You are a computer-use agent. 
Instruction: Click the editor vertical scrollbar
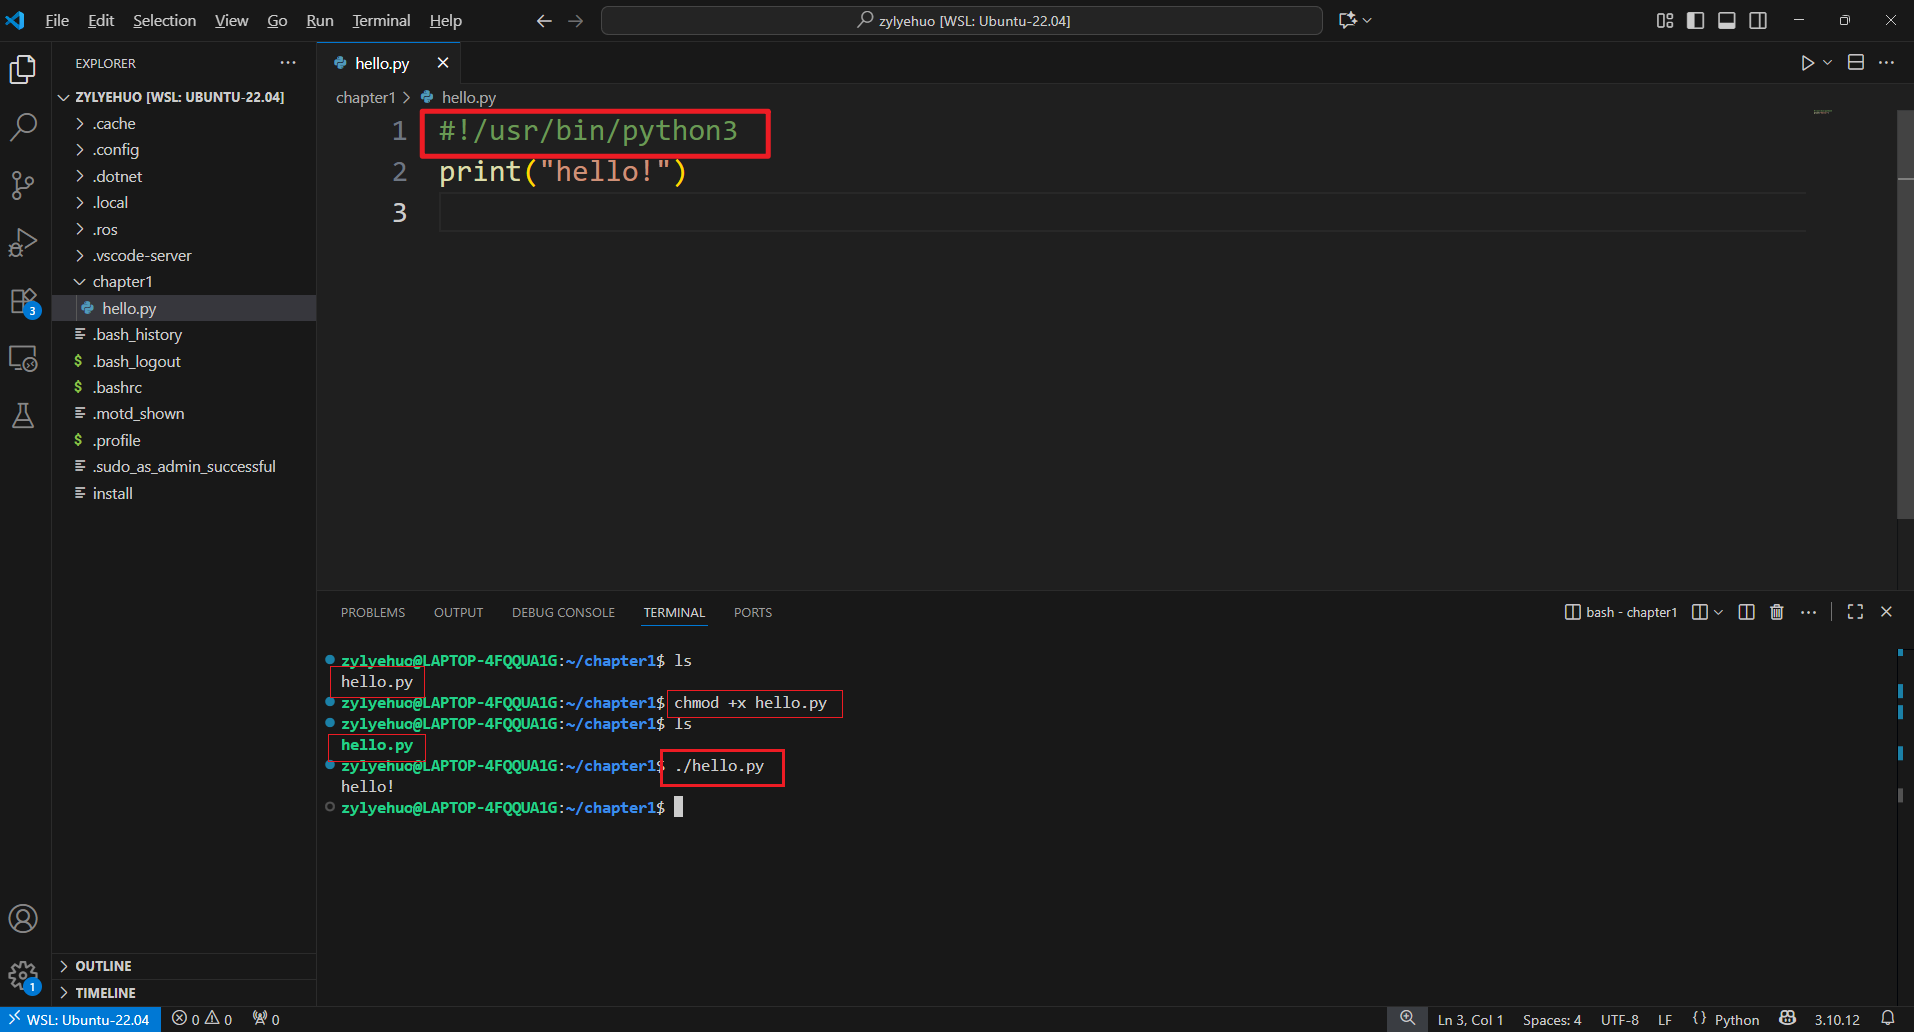pos(1905,315)
